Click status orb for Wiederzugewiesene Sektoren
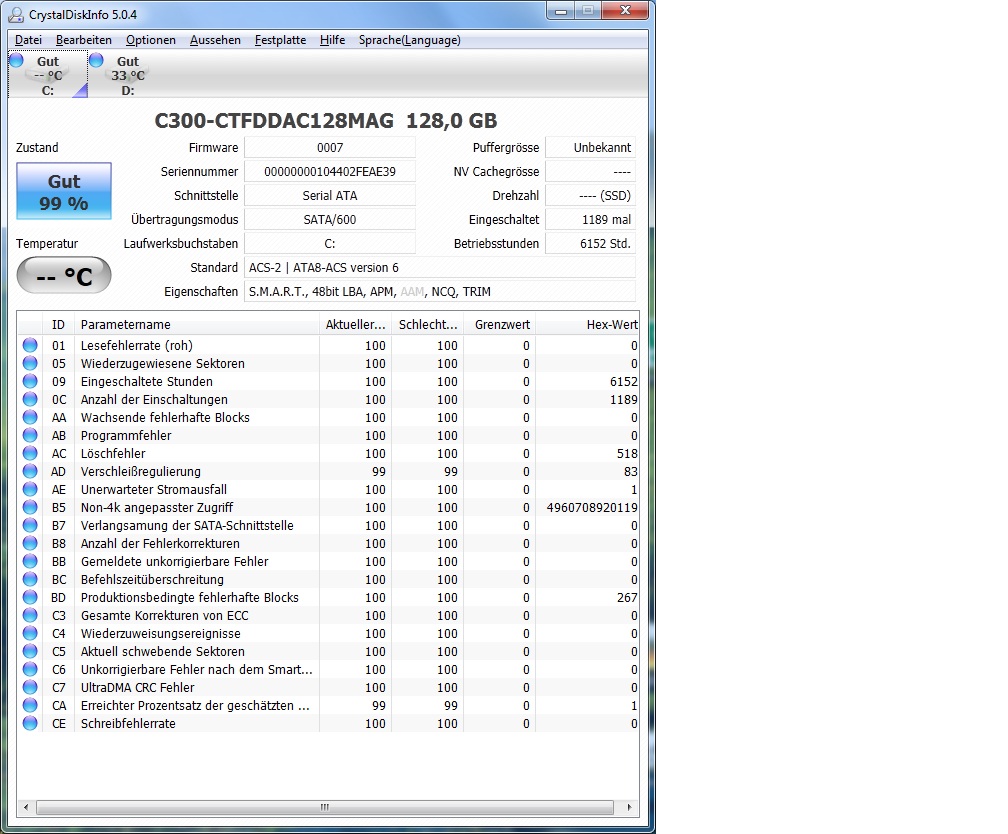1008x834 pixels. click(30, 363)
